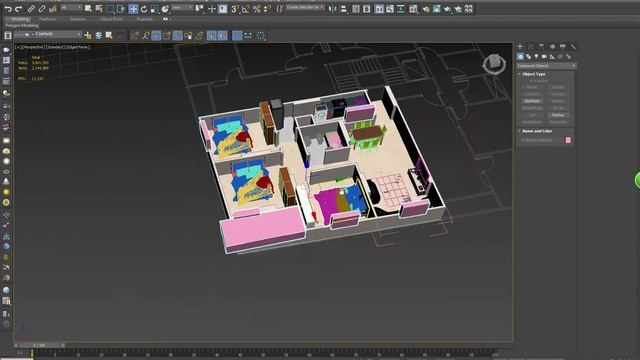Viewport: 640px width, 360px height.
Task: Click the Render Production teapot icon
Action: (447, 9)
